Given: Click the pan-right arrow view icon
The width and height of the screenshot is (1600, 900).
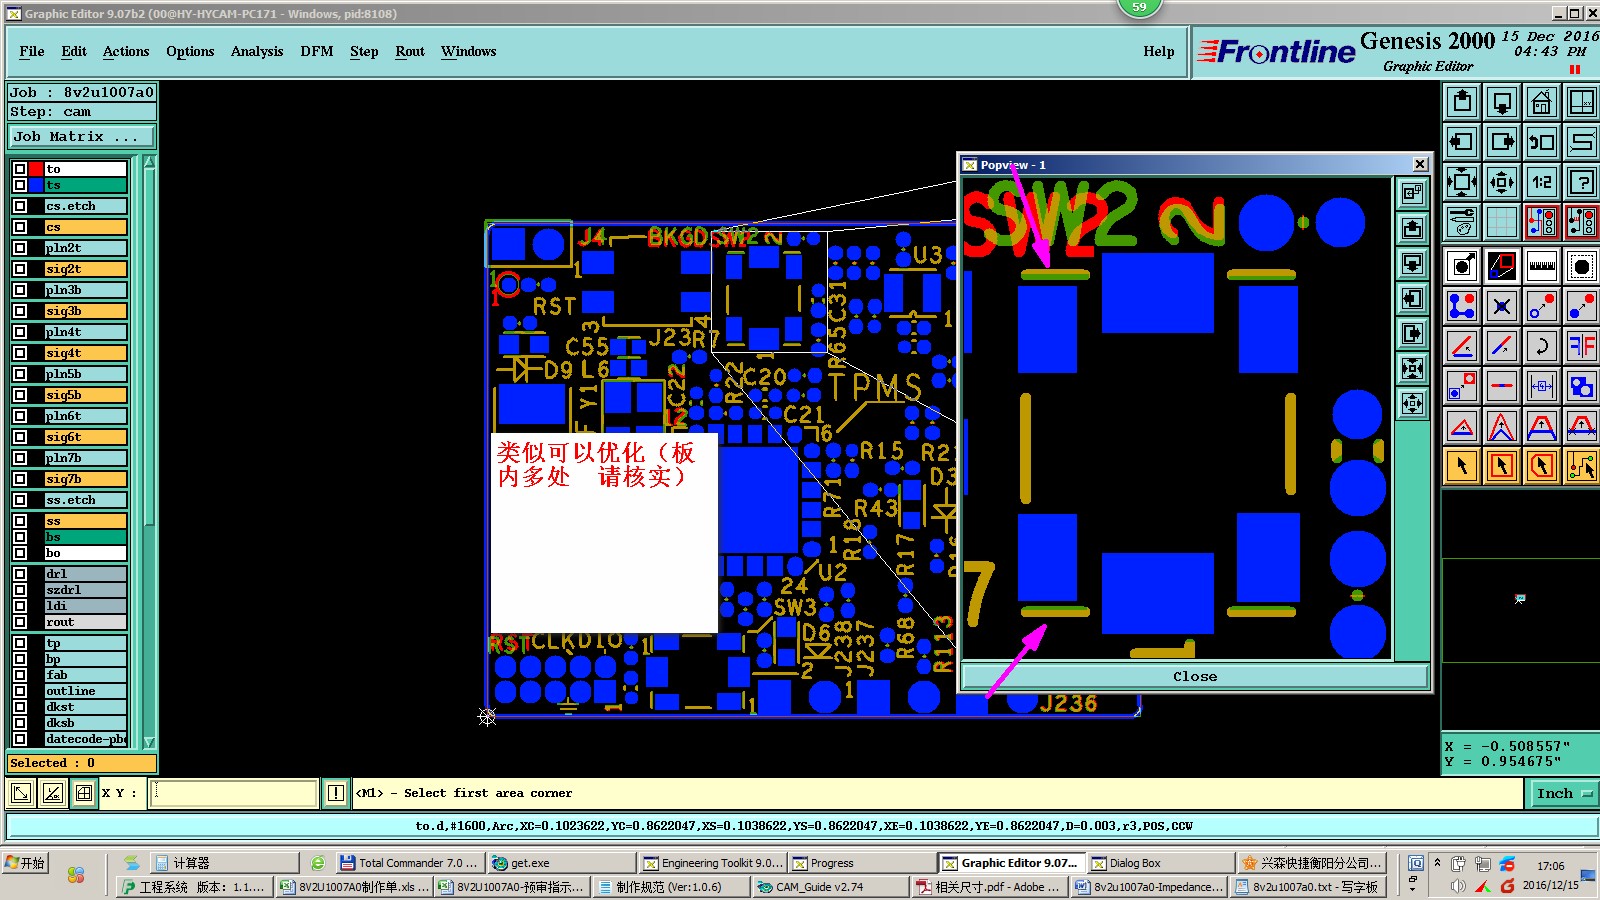Looking at the screenshot, I should [x=1502, y=142].
